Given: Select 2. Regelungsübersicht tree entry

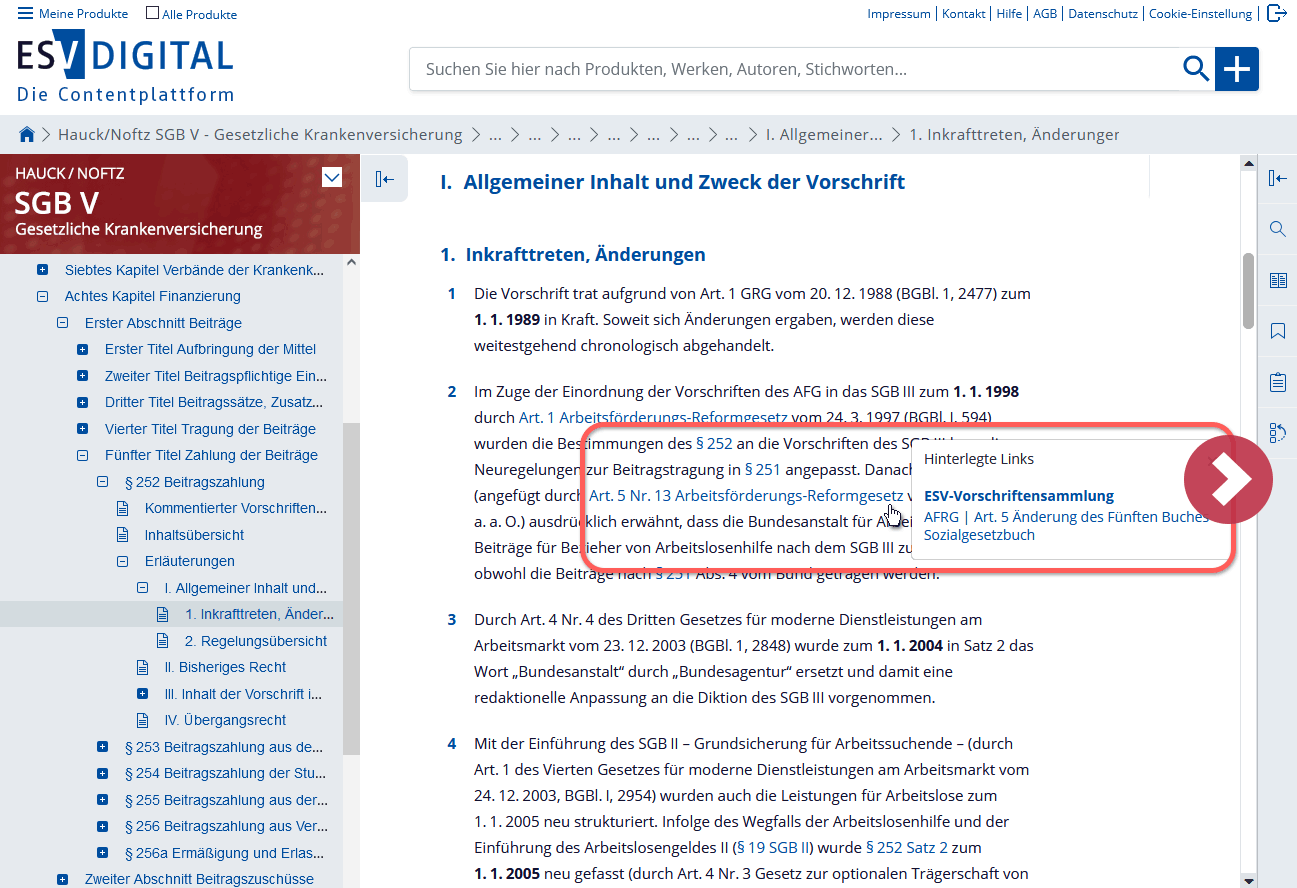Looking at the screenshot, I should tap(256, 641).
